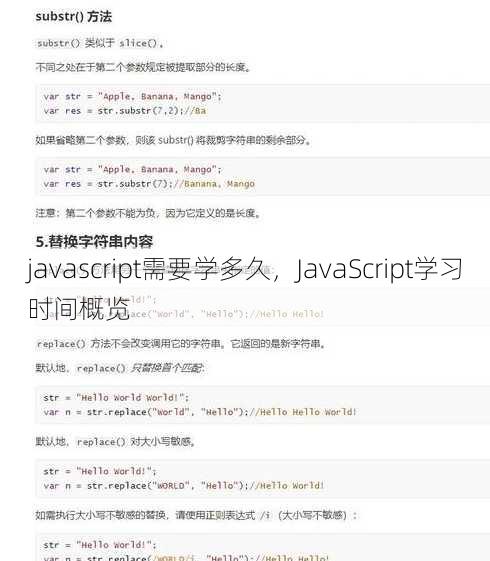Click the 'substr() 方法' heading
Image resolution: width=490 pixels, height=561 pixels.
[74, 16]
